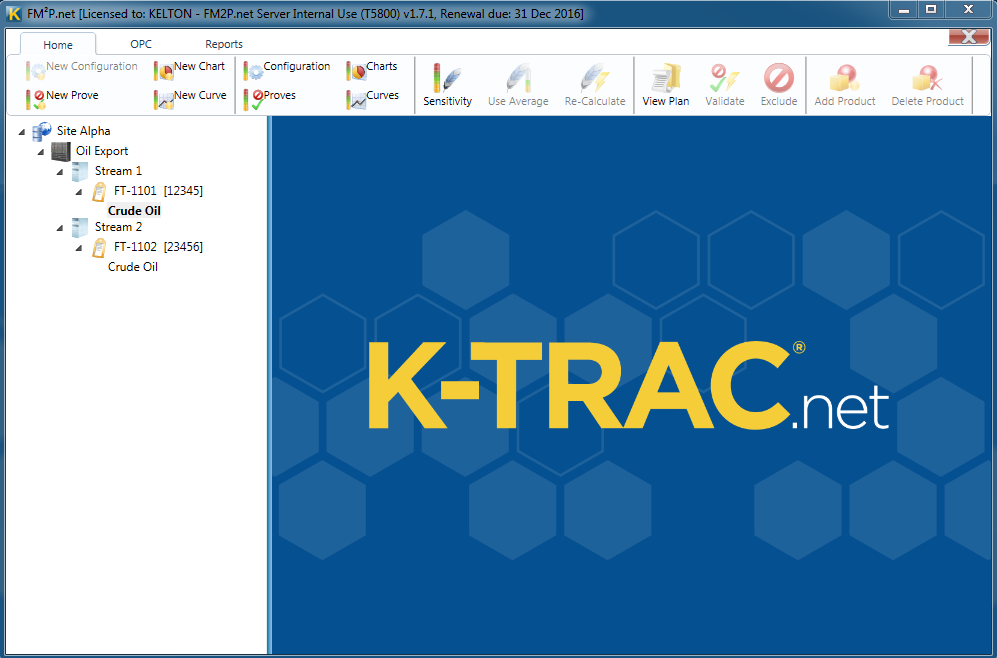Click the View Plan document icon
This screenshot has height=658, width=997.
[x=666, y=78]
